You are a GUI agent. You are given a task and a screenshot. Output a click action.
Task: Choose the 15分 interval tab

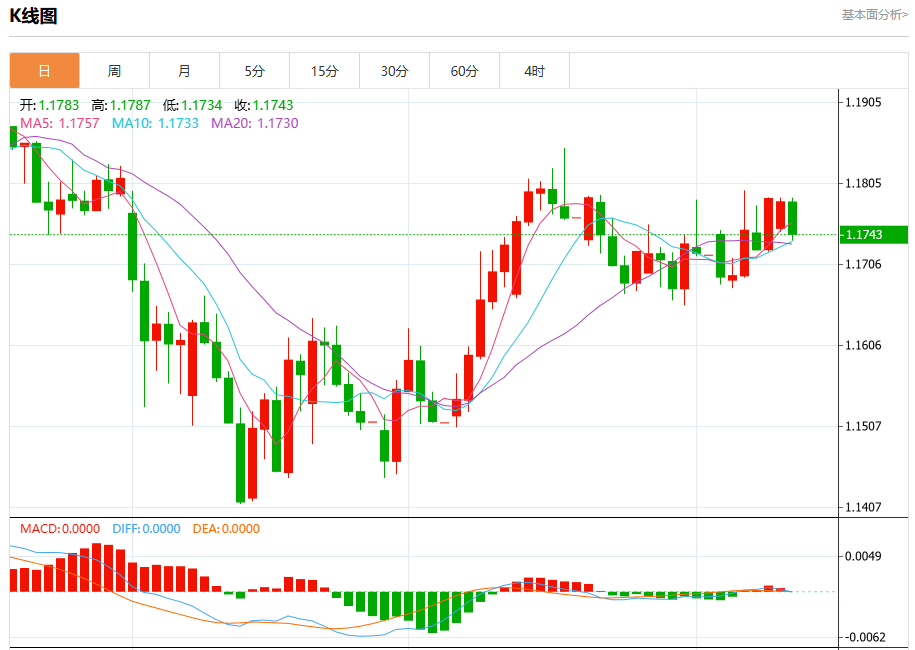click(x=324, y=71)
